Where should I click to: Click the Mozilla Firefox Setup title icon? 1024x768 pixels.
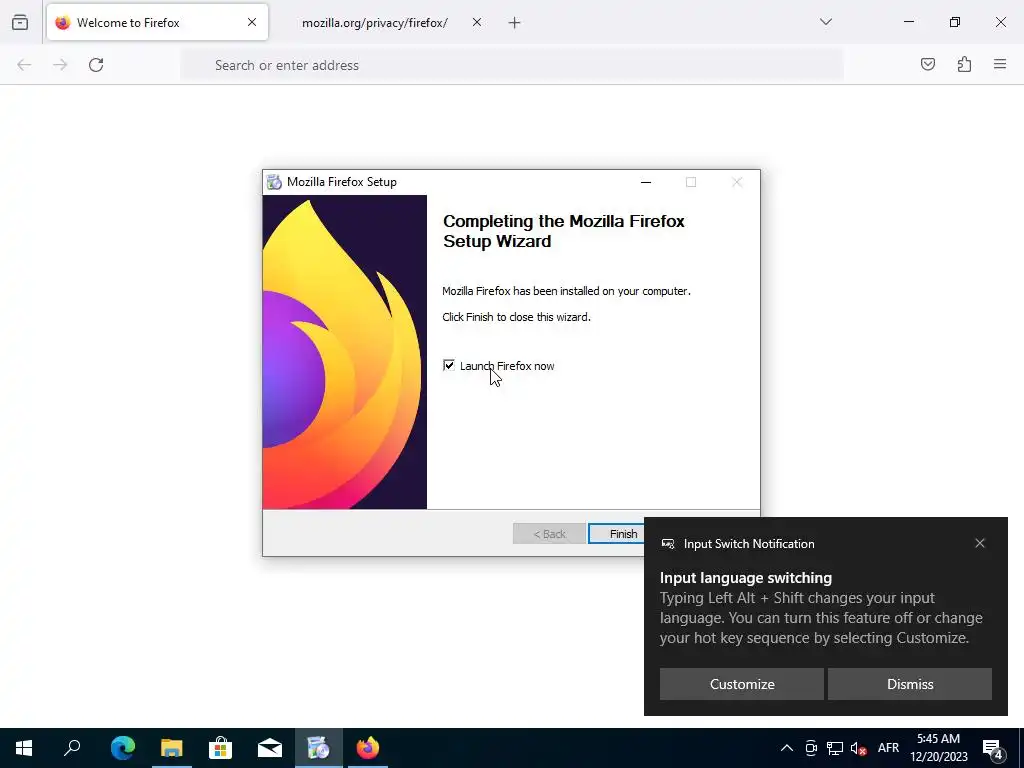(275, 182)
